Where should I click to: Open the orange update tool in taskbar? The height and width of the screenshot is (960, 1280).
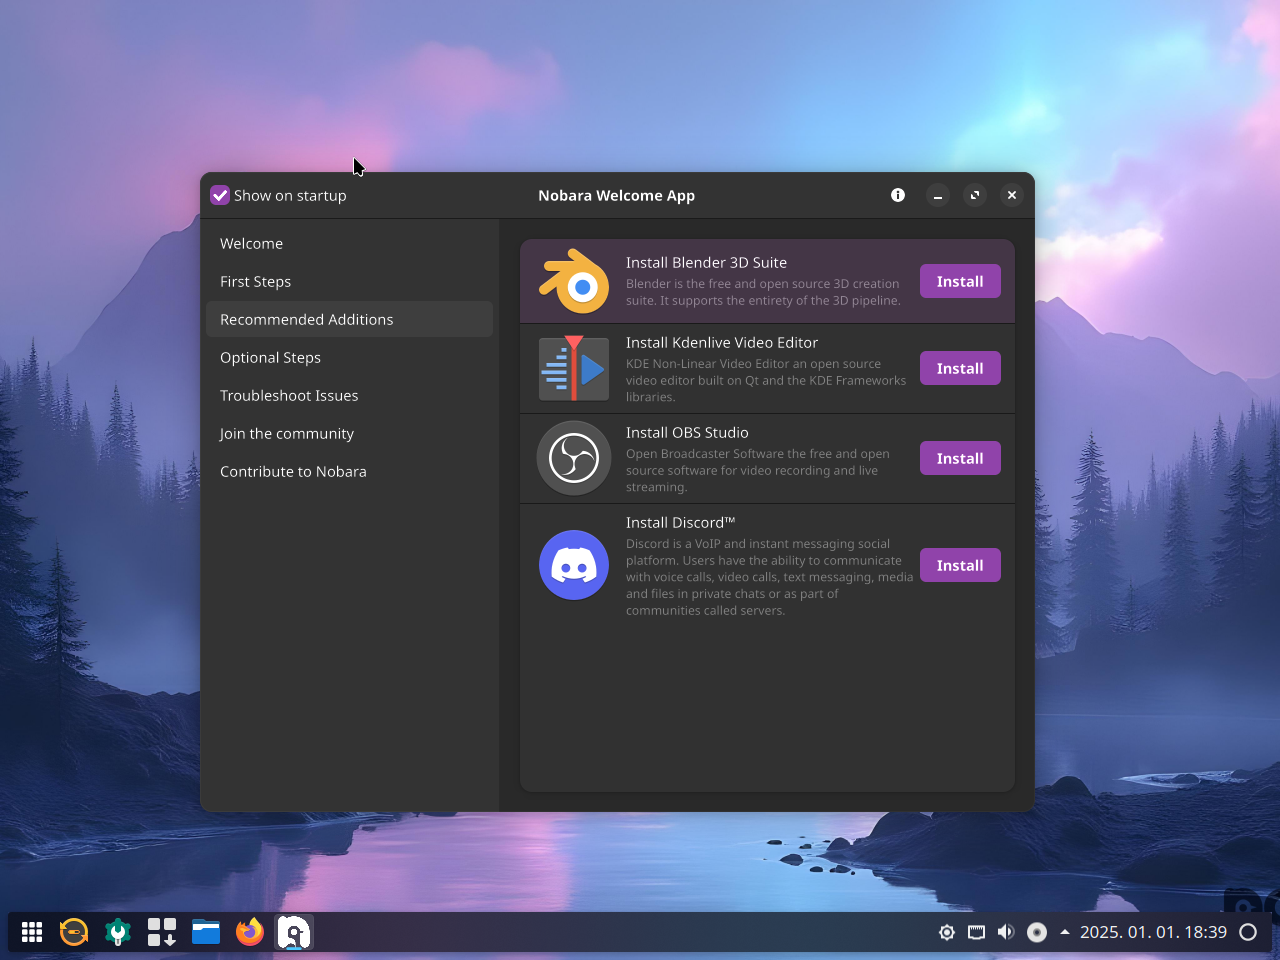pos(74,932)
